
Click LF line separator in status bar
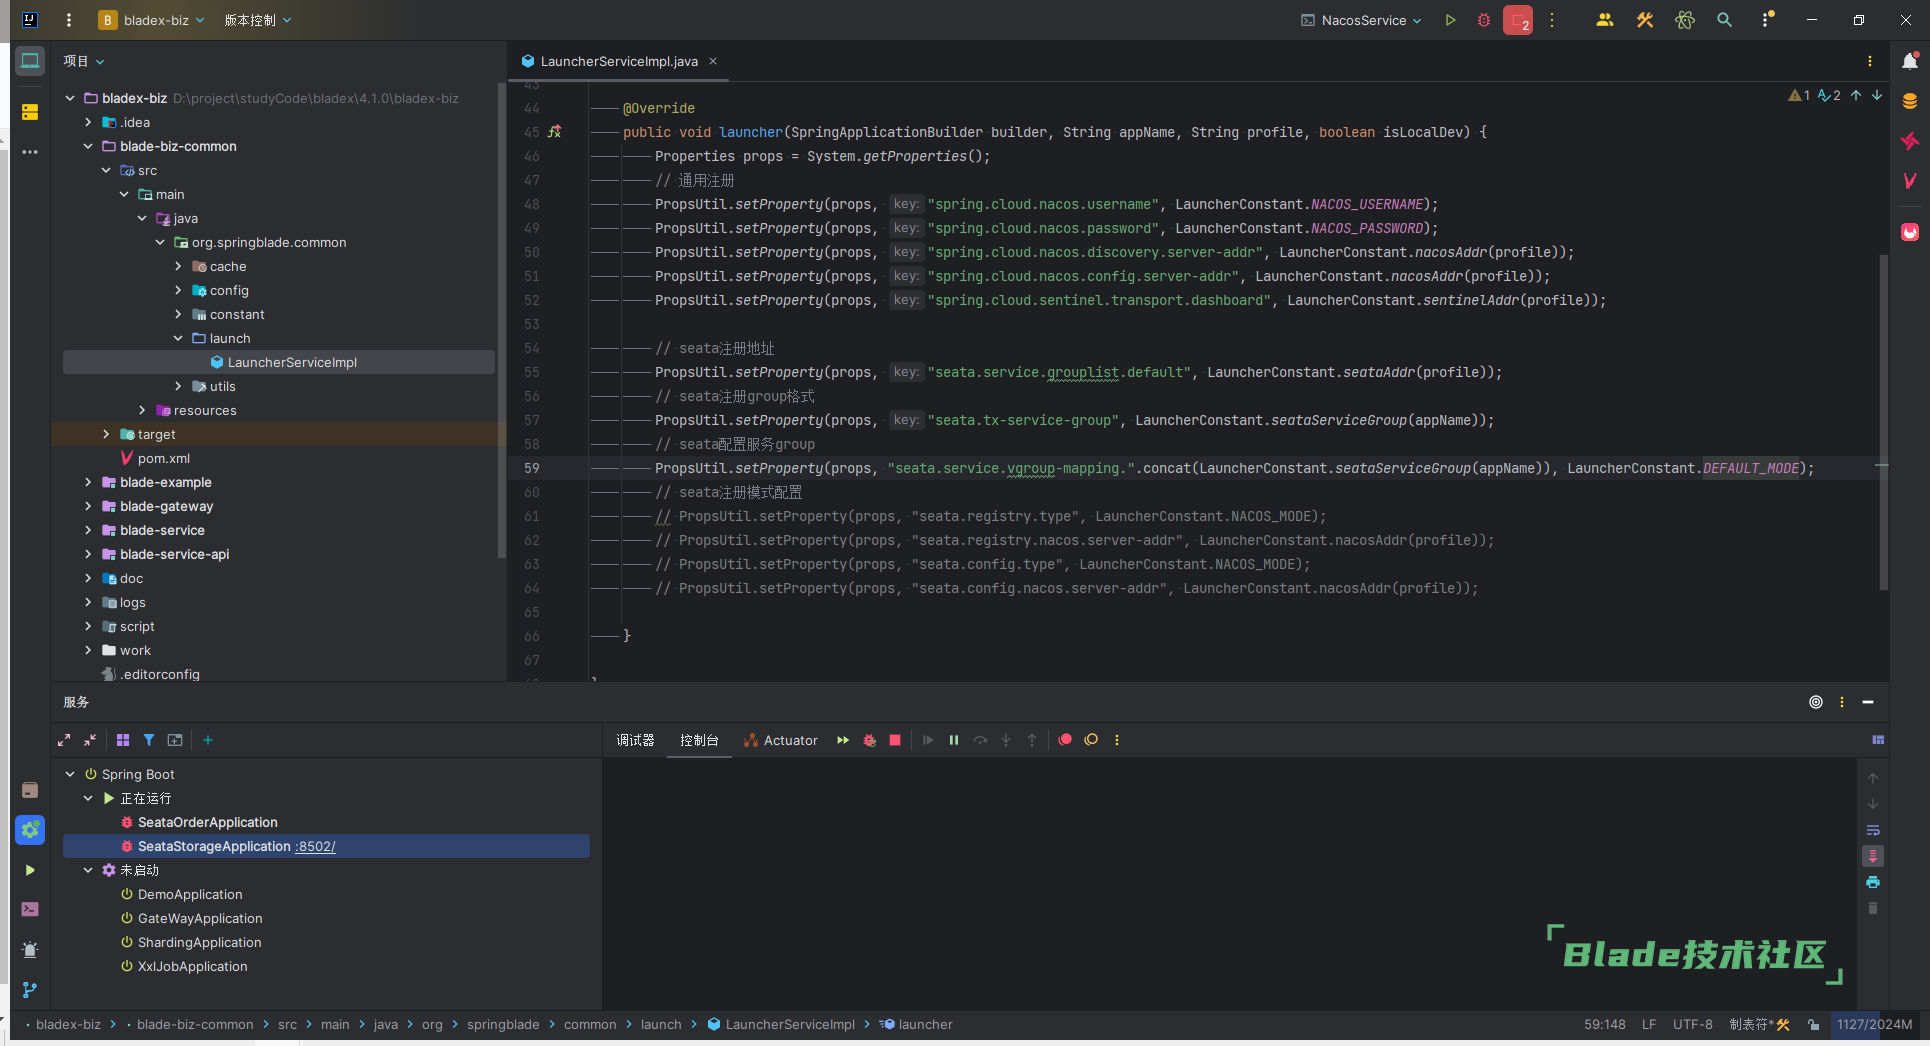click(1649, 1024)
